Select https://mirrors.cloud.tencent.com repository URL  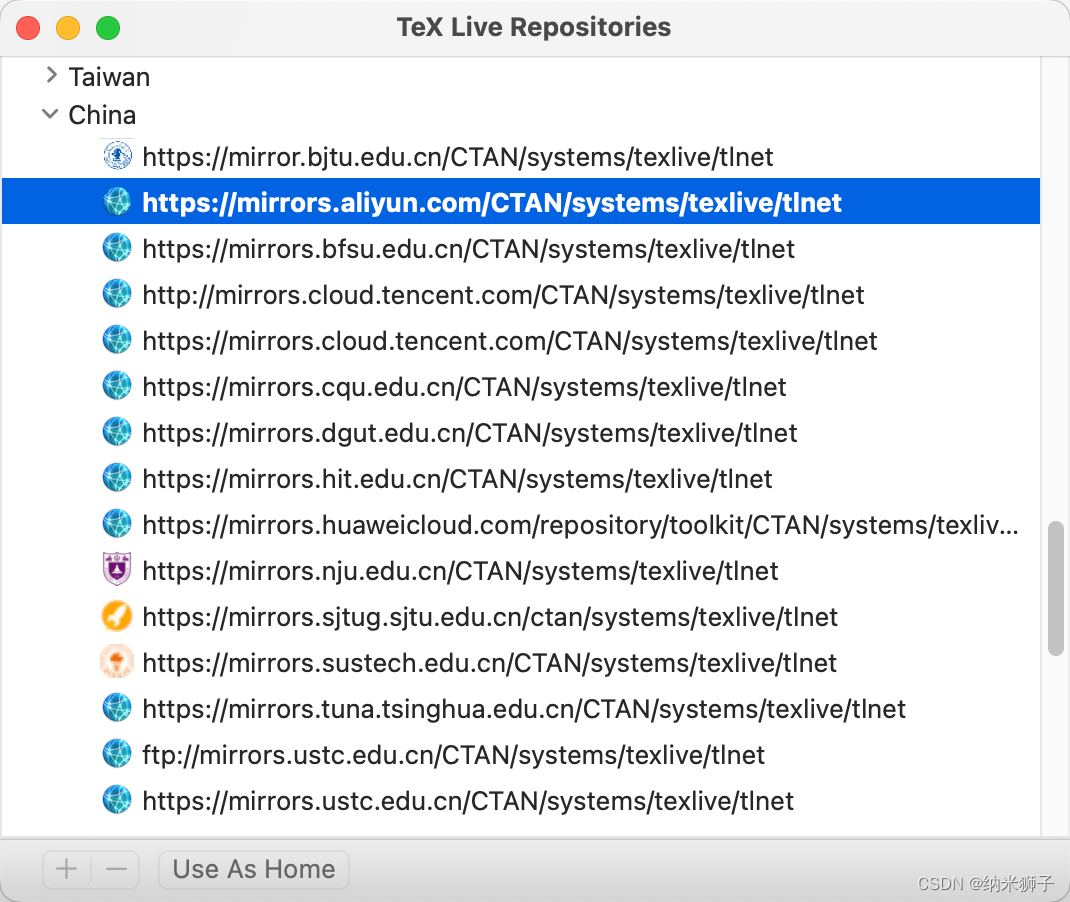pyautogui.click(x=510, y=341)
